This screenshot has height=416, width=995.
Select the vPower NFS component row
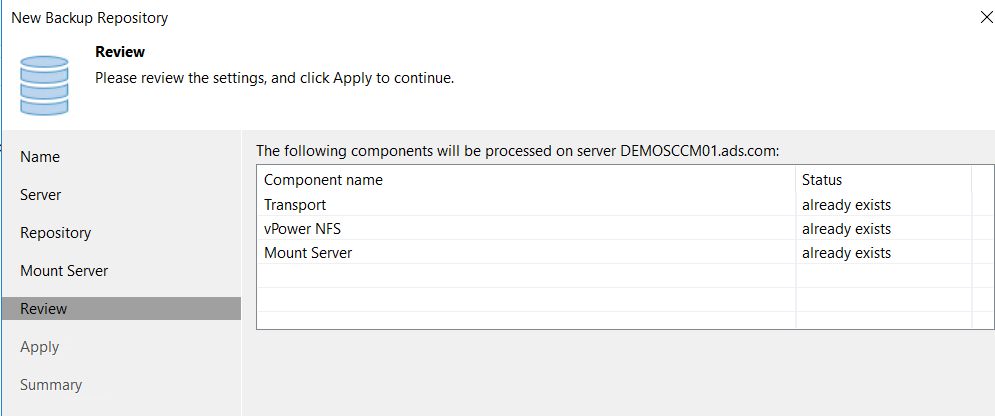[614, 229]
